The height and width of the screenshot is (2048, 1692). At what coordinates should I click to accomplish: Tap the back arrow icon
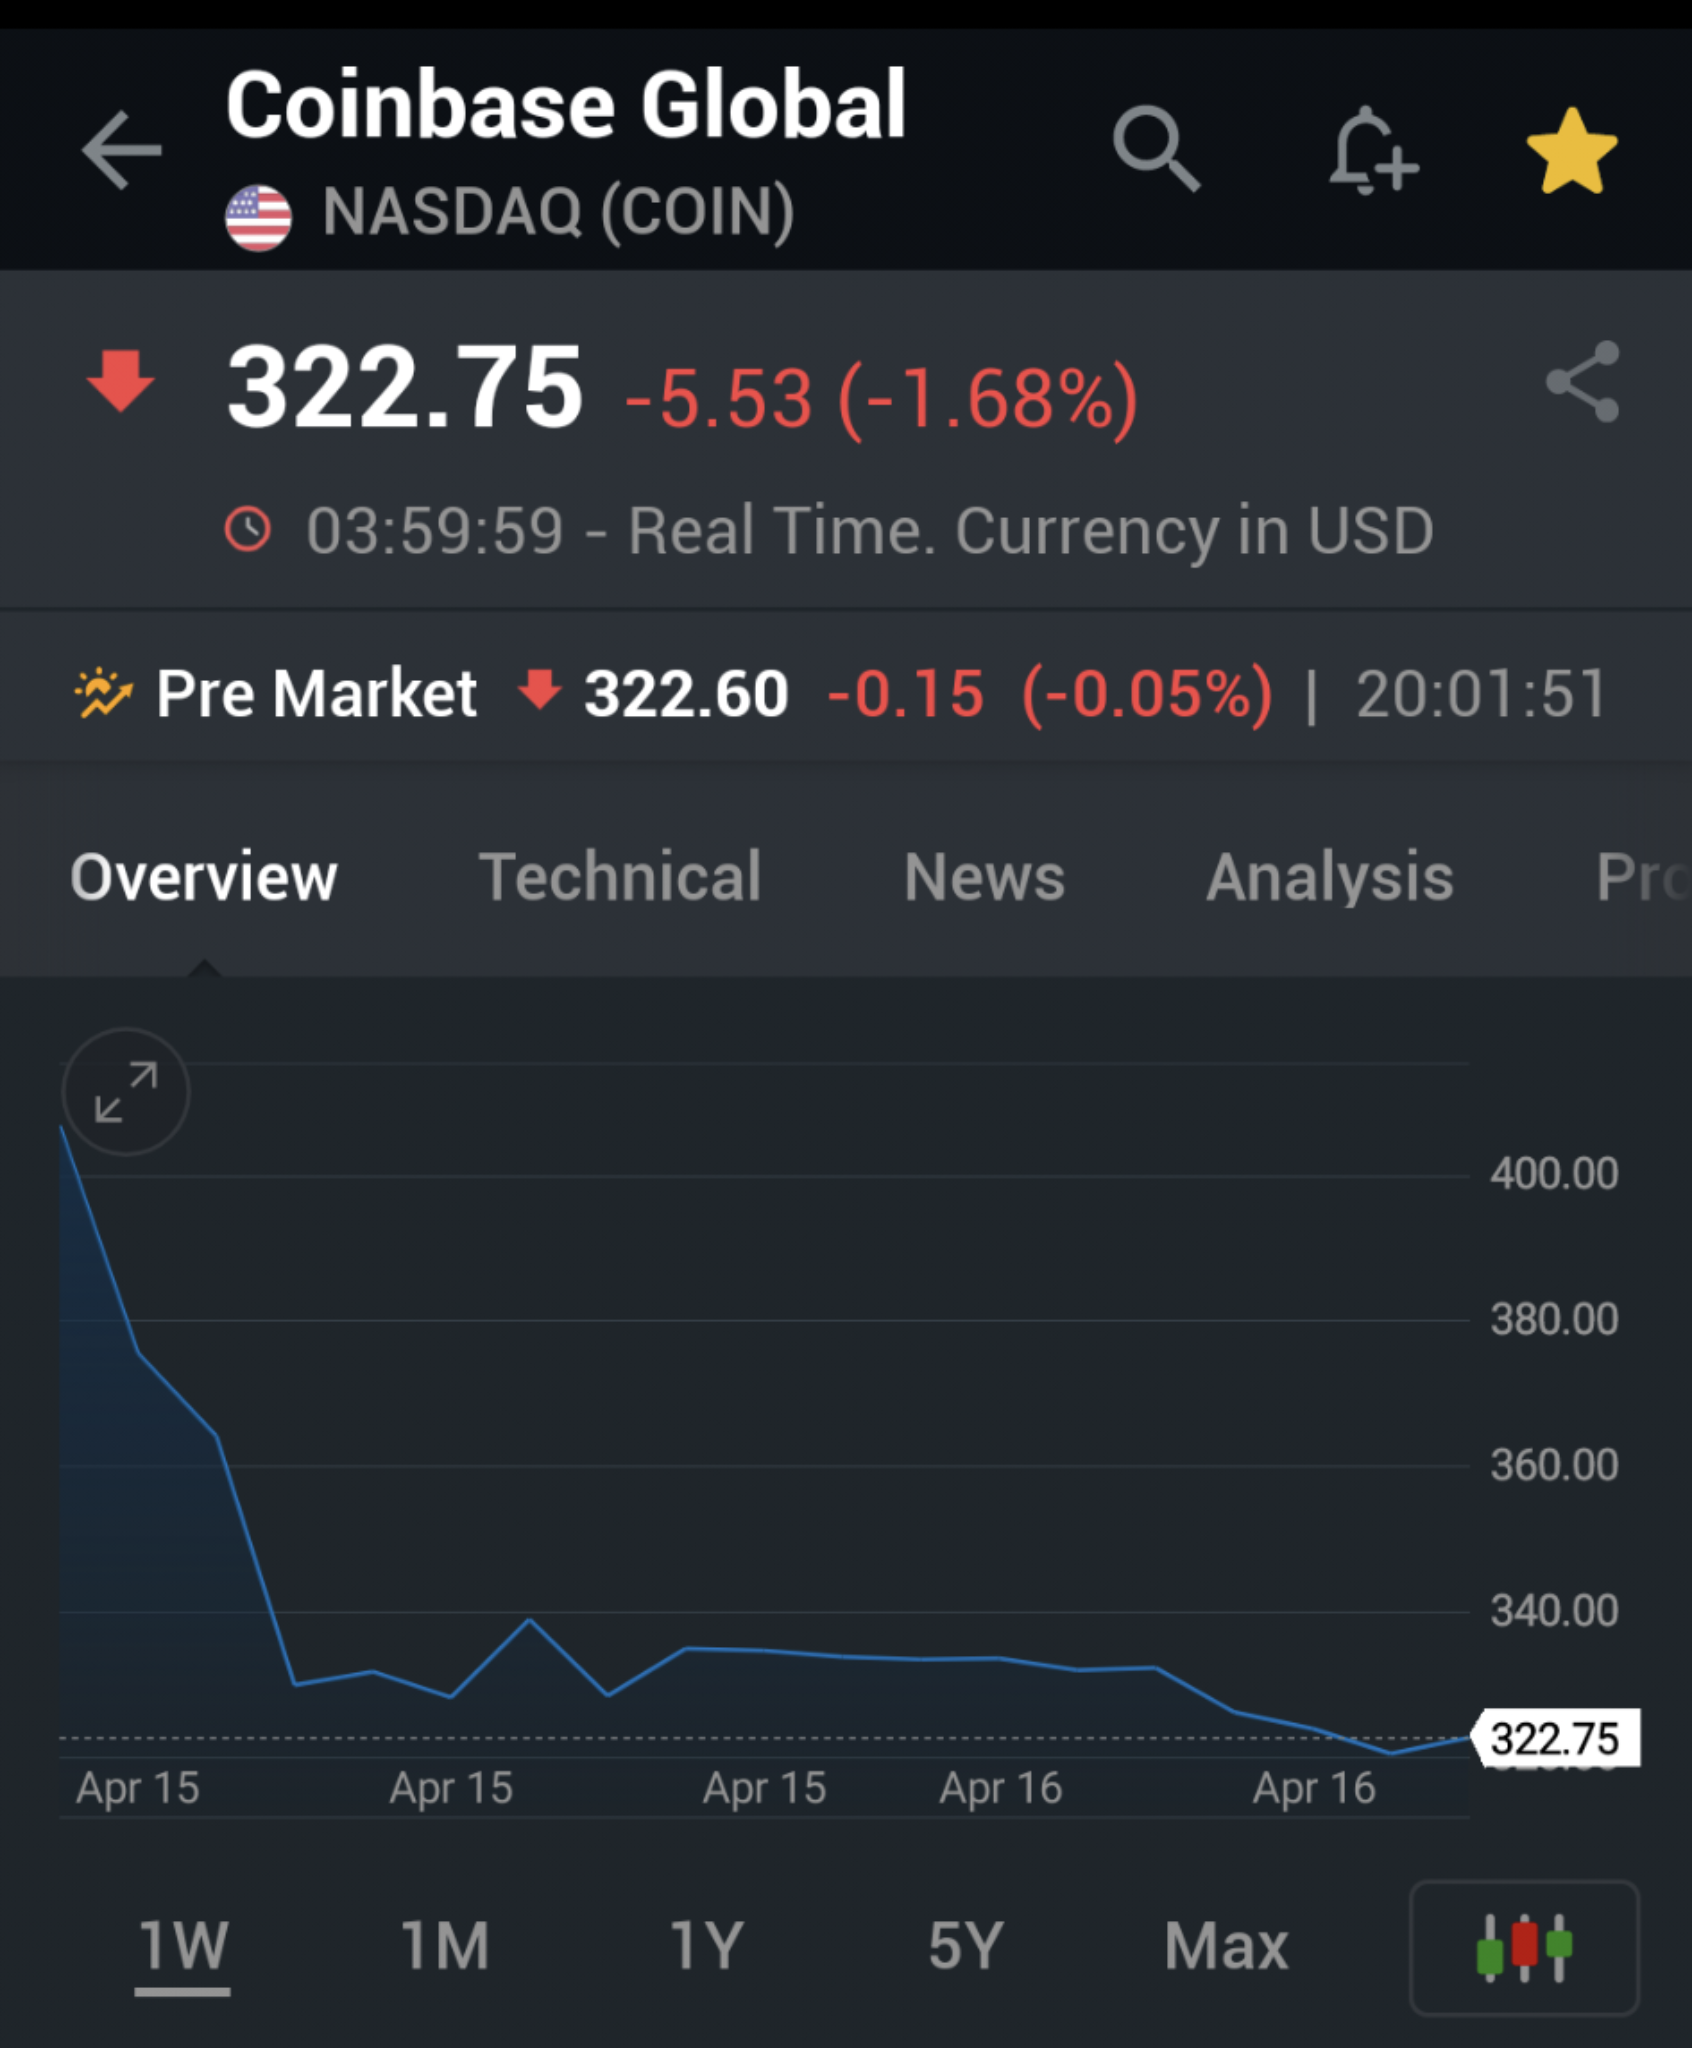click(121, 150)
